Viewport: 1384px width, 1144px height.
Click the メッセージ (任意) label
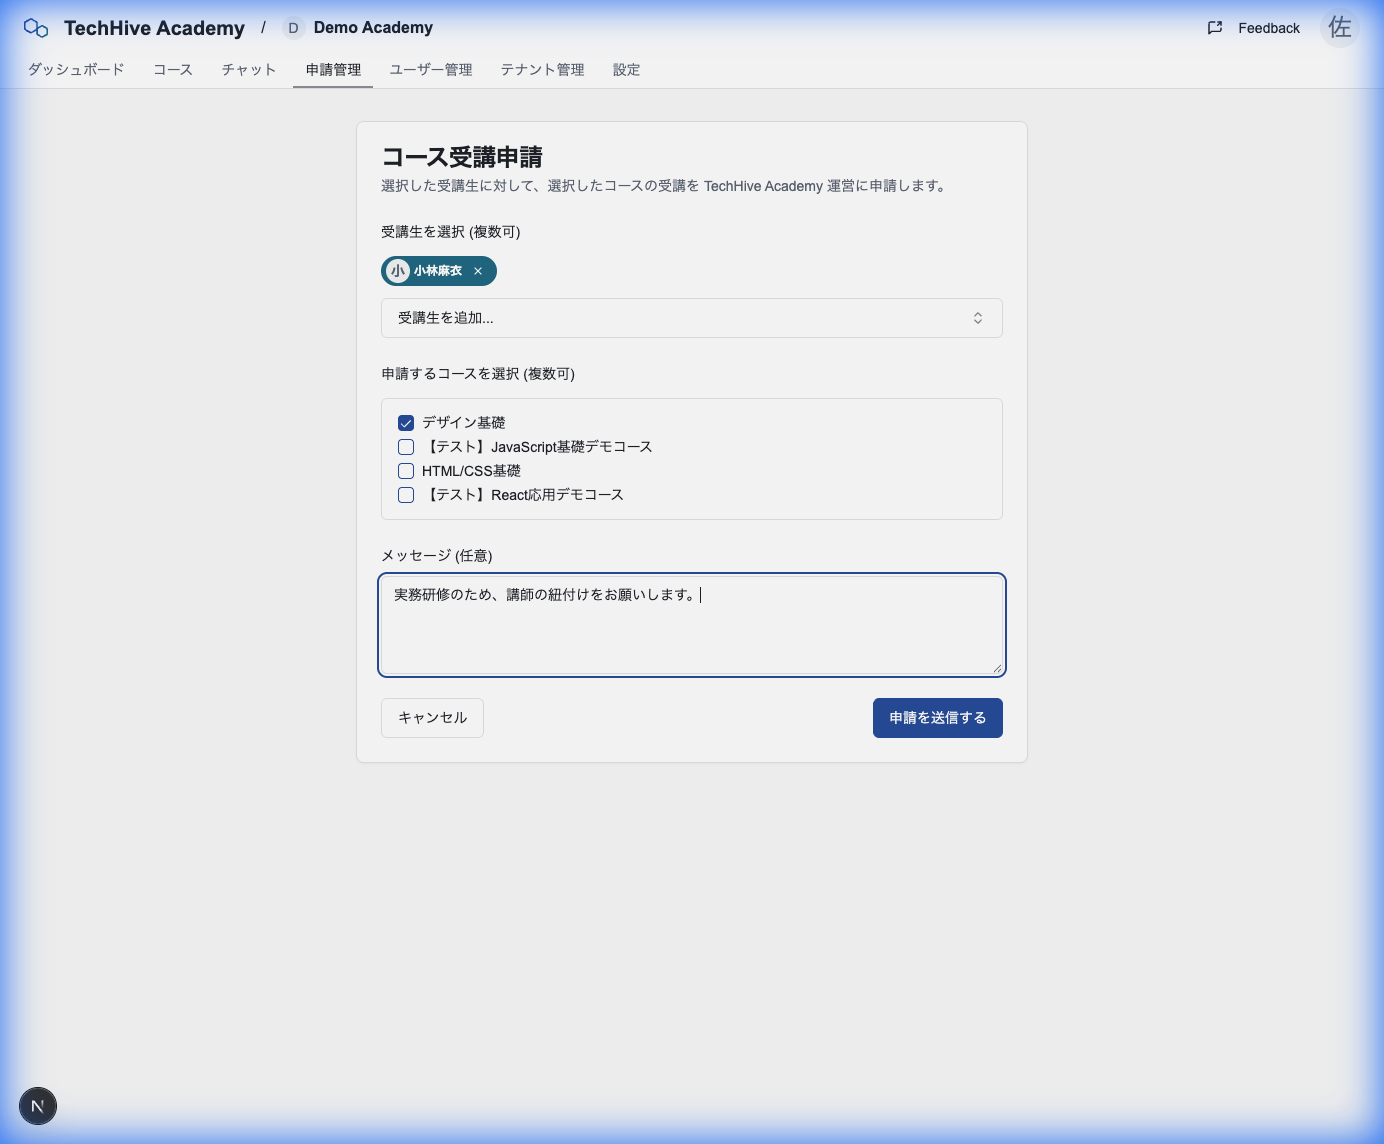click(x=437, y=556)
